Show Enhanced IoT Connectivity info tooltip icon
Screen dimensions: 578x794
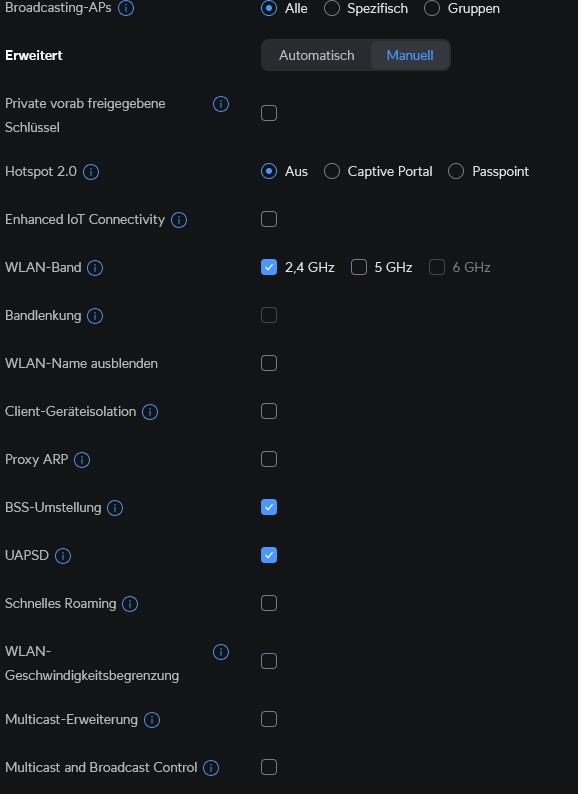coord(179,220)
